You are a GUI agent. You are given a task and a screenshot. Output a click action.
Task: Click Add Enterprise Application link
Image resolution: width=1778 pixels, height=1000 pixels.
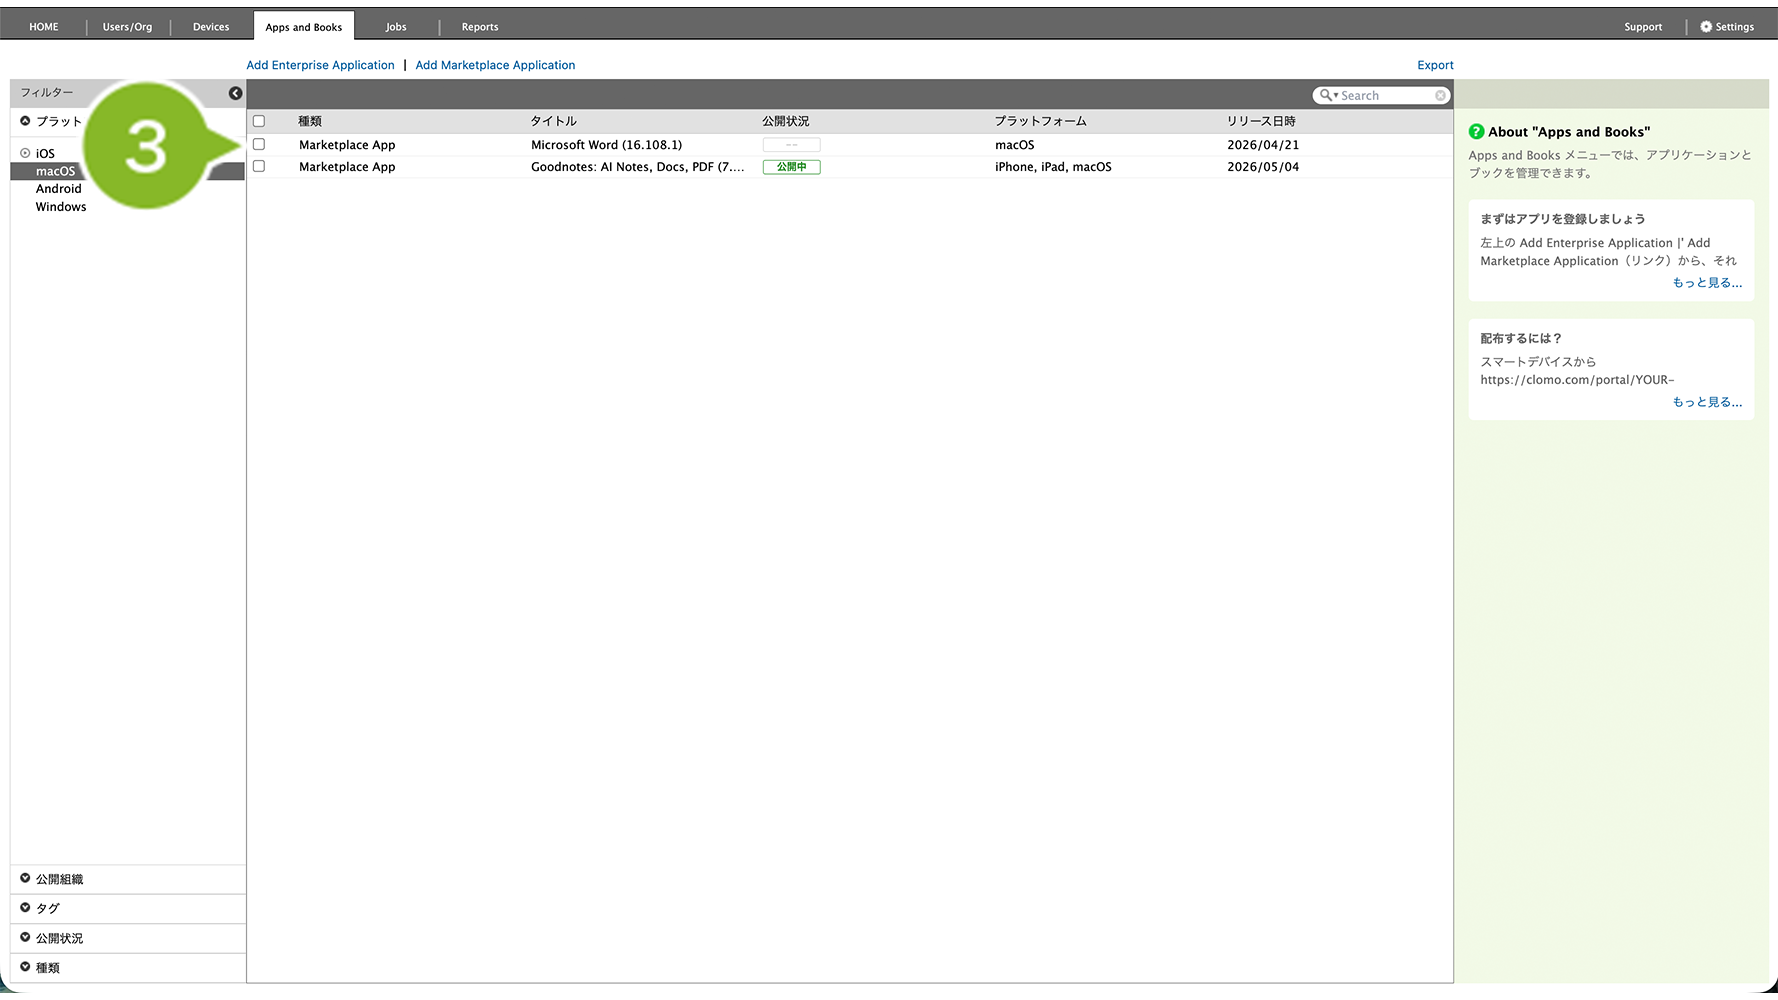(321, 65)
